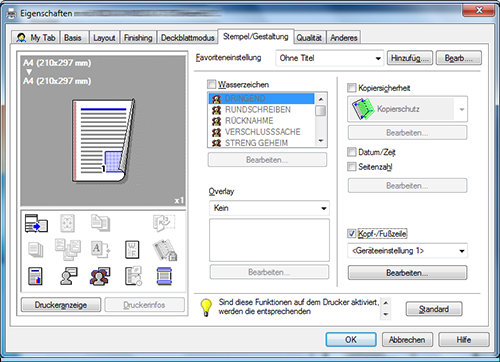Click the watermark list scroll-down arrow

[321, 141]
